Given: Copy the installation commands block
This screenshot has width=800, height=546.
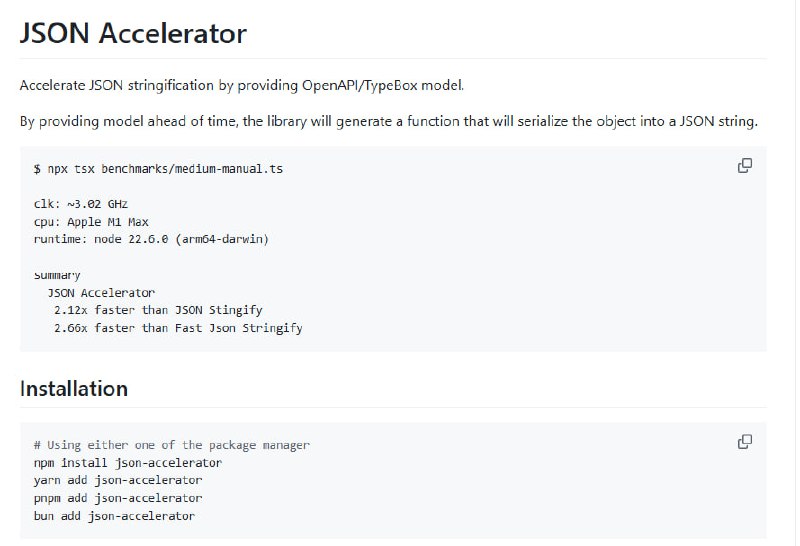Looking at the screenshot, I should coord(744,442).
